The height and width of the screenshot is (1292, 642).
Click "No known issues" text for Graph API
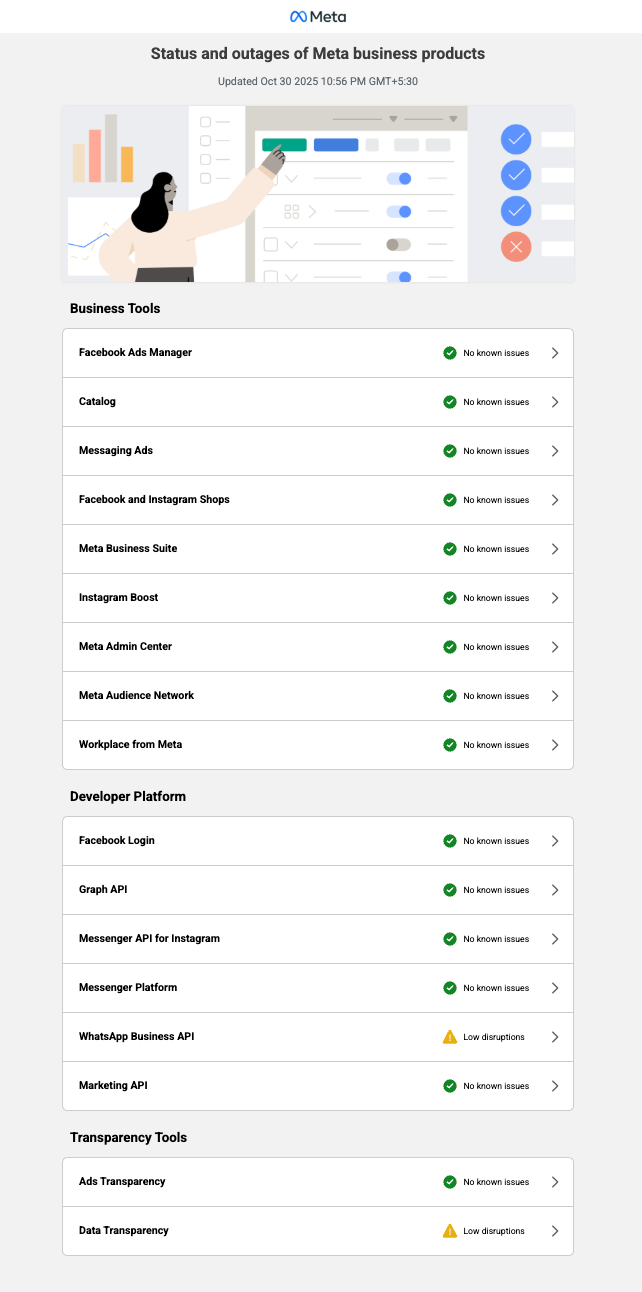pos(496,890)
